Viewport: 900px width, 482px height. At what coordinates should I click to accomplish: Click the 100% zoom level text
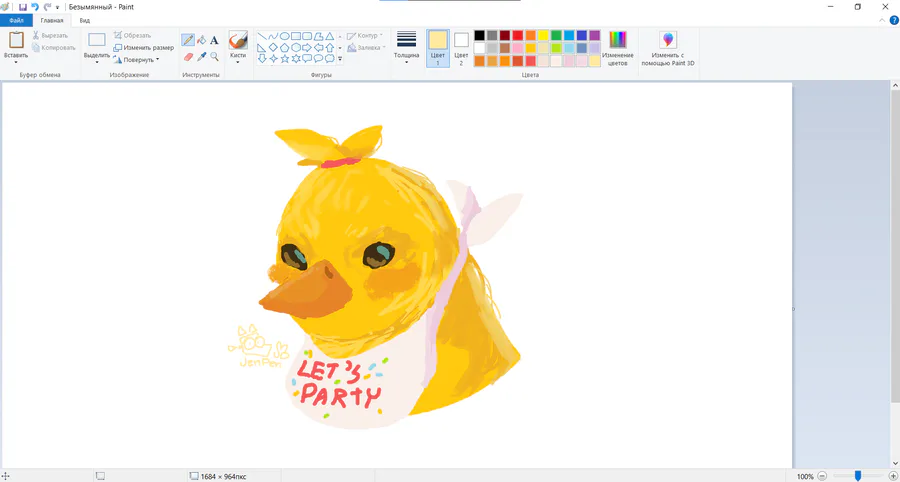click(805, 476)
